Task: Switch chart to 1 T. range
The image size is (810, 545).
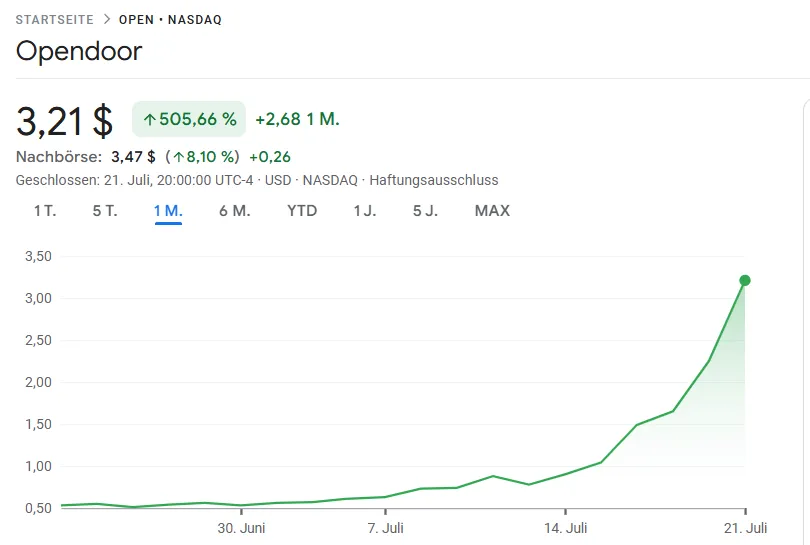Action: tap(45, 211)
